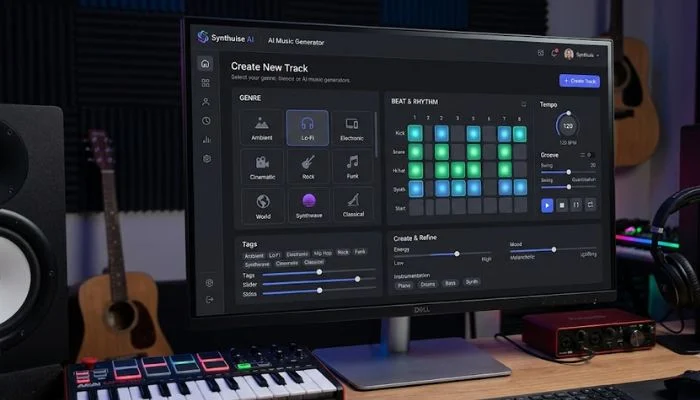Click the Play button
This screenshot has width=700, height=400.
coord(547,205)
